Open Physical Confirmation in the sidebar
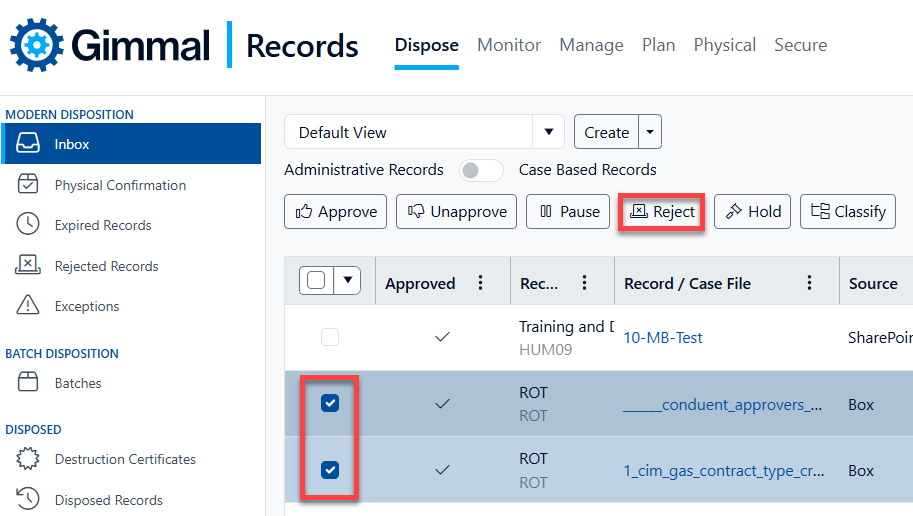Image resolution: width=913 pixels, height=516 pixels. (x=119, y=185)
